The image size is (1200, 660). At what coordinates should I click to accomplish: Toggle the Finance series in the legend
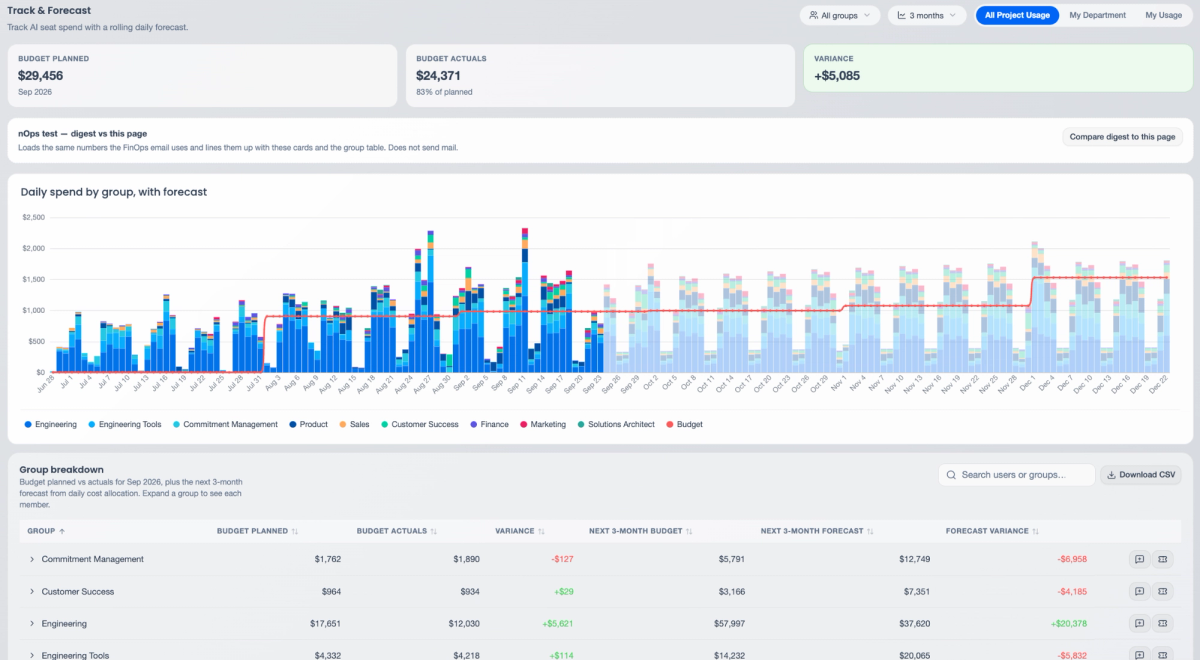(490, 424)
